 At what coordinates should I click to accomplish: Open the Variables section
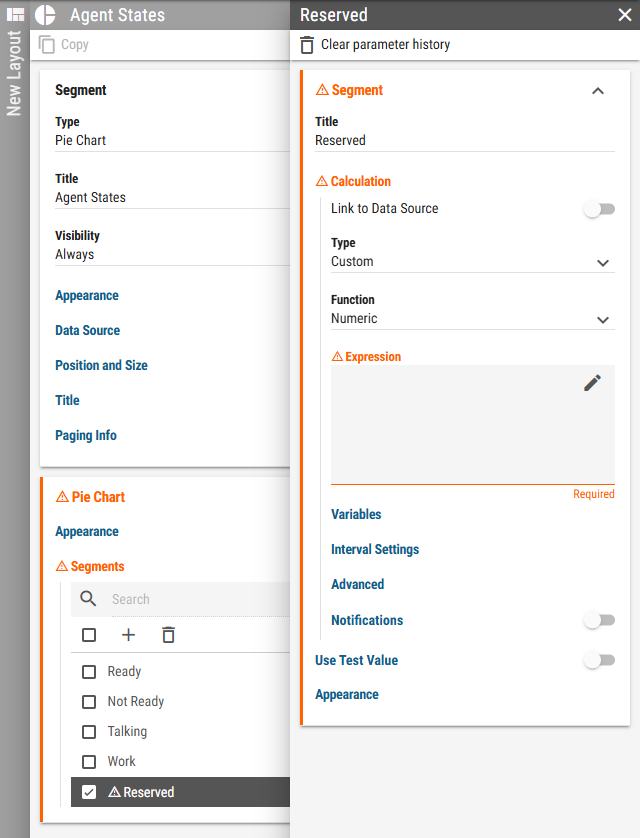click(x=356, y=515)
